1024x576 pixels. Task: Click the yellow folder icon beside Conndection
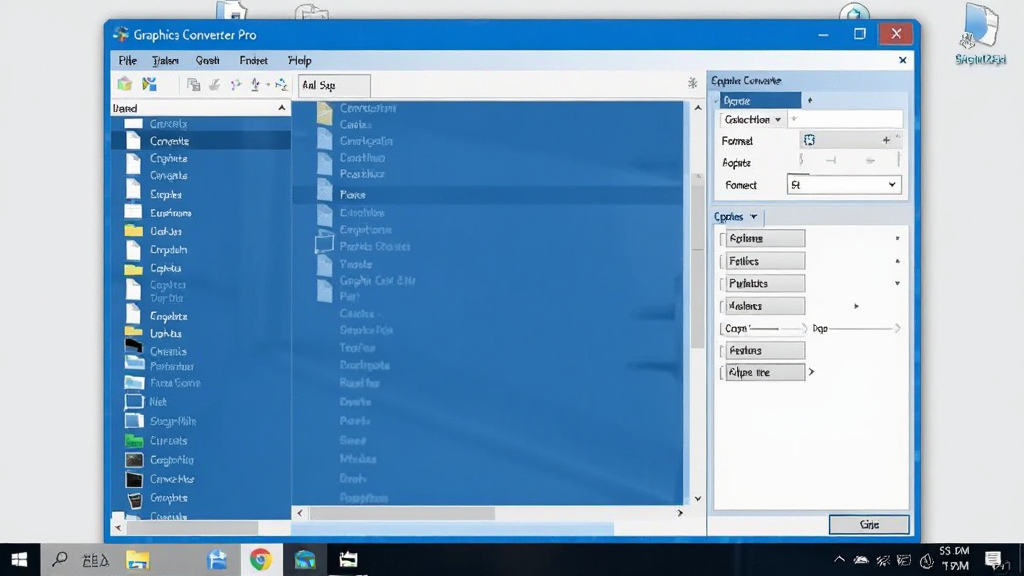pyautogui.click(x=325, y=112)
